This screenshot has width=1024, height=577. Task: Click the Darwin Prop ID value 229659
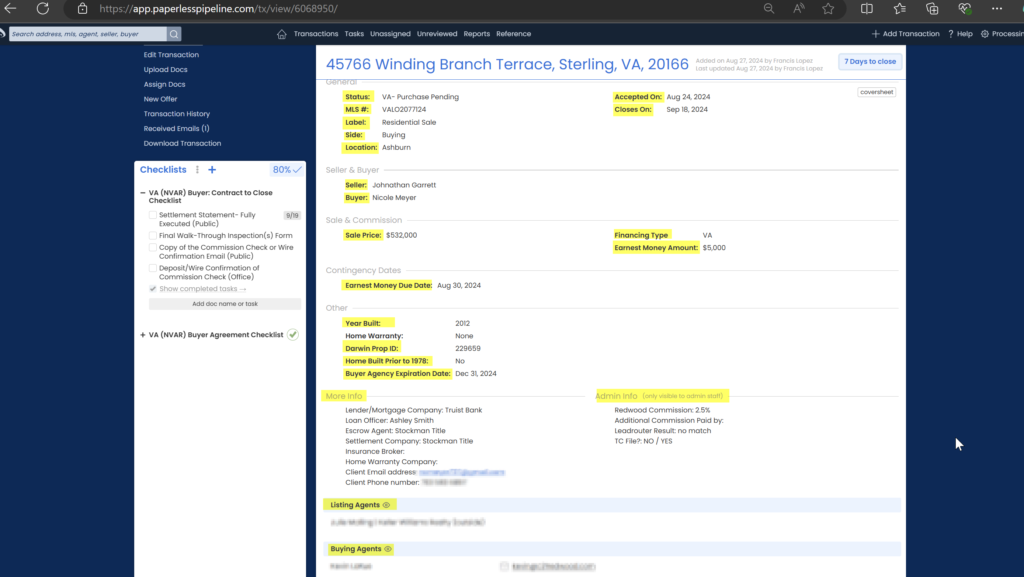(468, 349)
